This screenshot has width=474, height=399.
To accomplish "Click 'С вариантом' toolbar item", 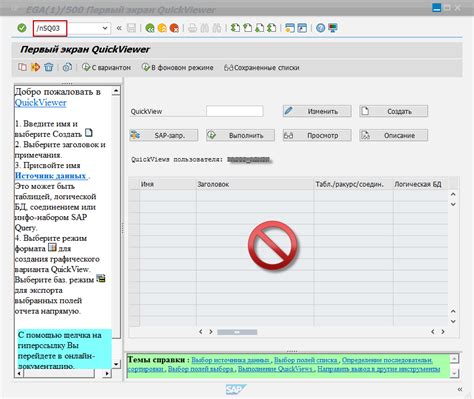I will (x=107, y=68).
